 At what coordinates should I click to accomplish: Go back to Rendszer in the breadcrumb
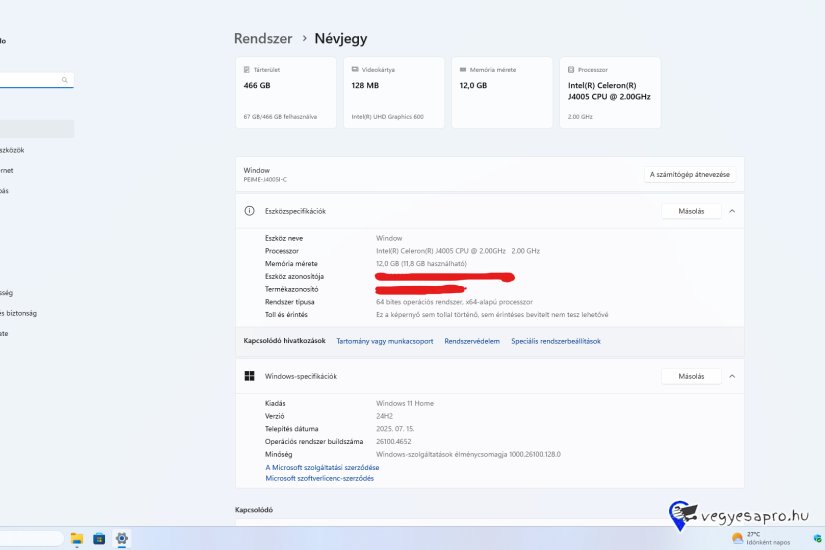[263, 39]
